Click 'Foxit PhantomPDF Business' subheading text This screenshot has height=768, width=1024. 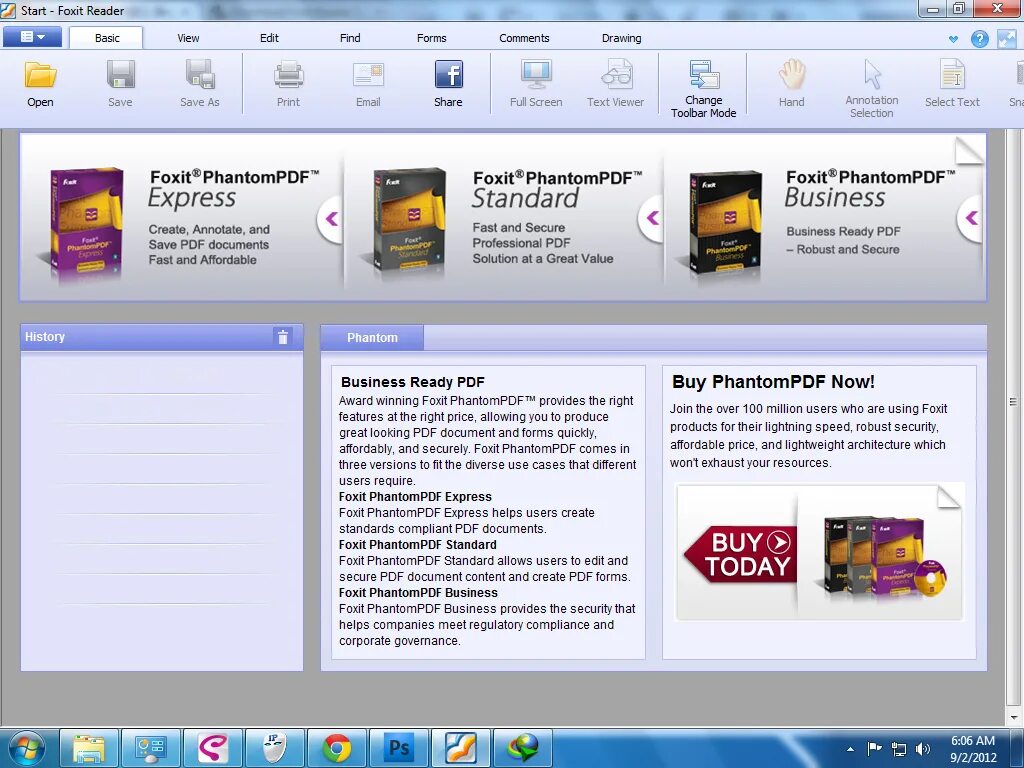(418, 593)
